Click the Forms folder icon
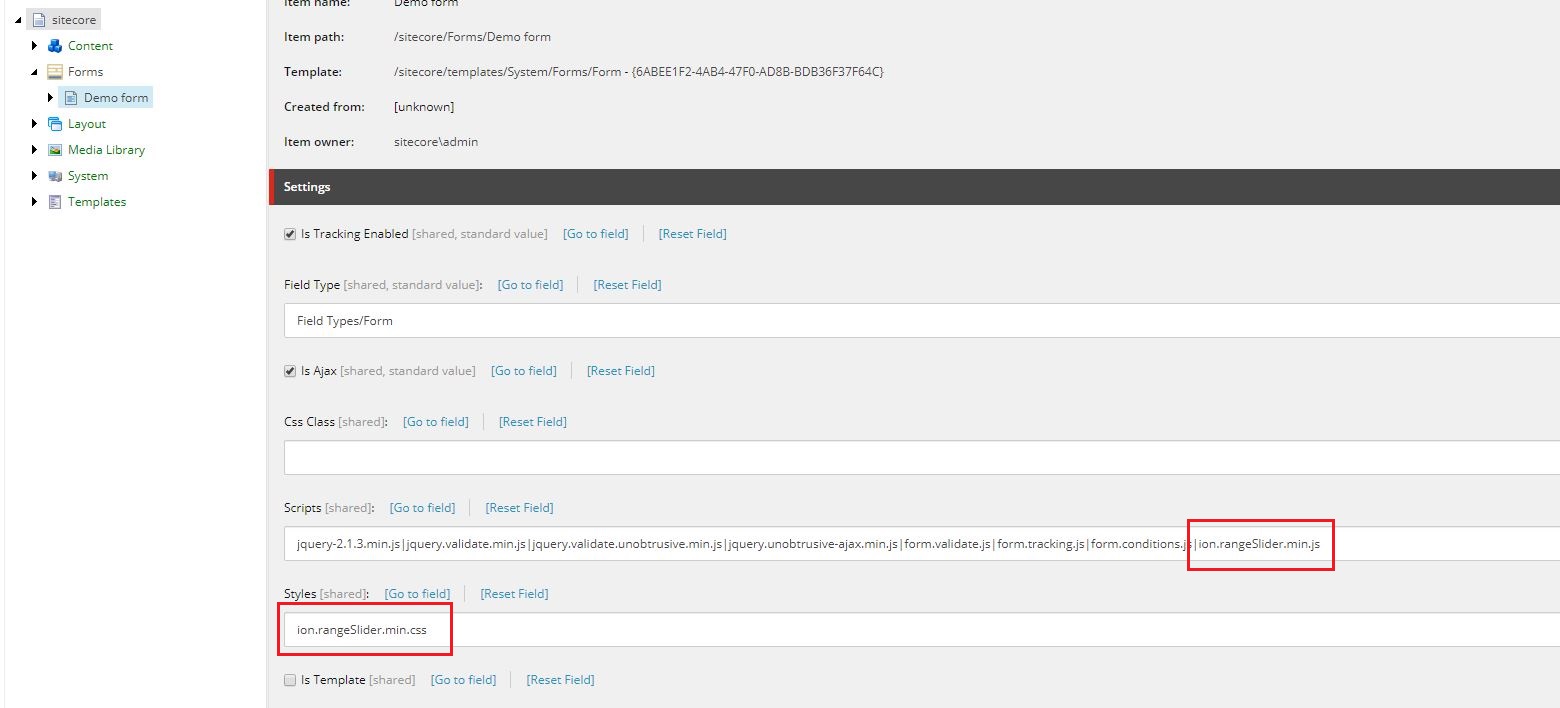 53,71
